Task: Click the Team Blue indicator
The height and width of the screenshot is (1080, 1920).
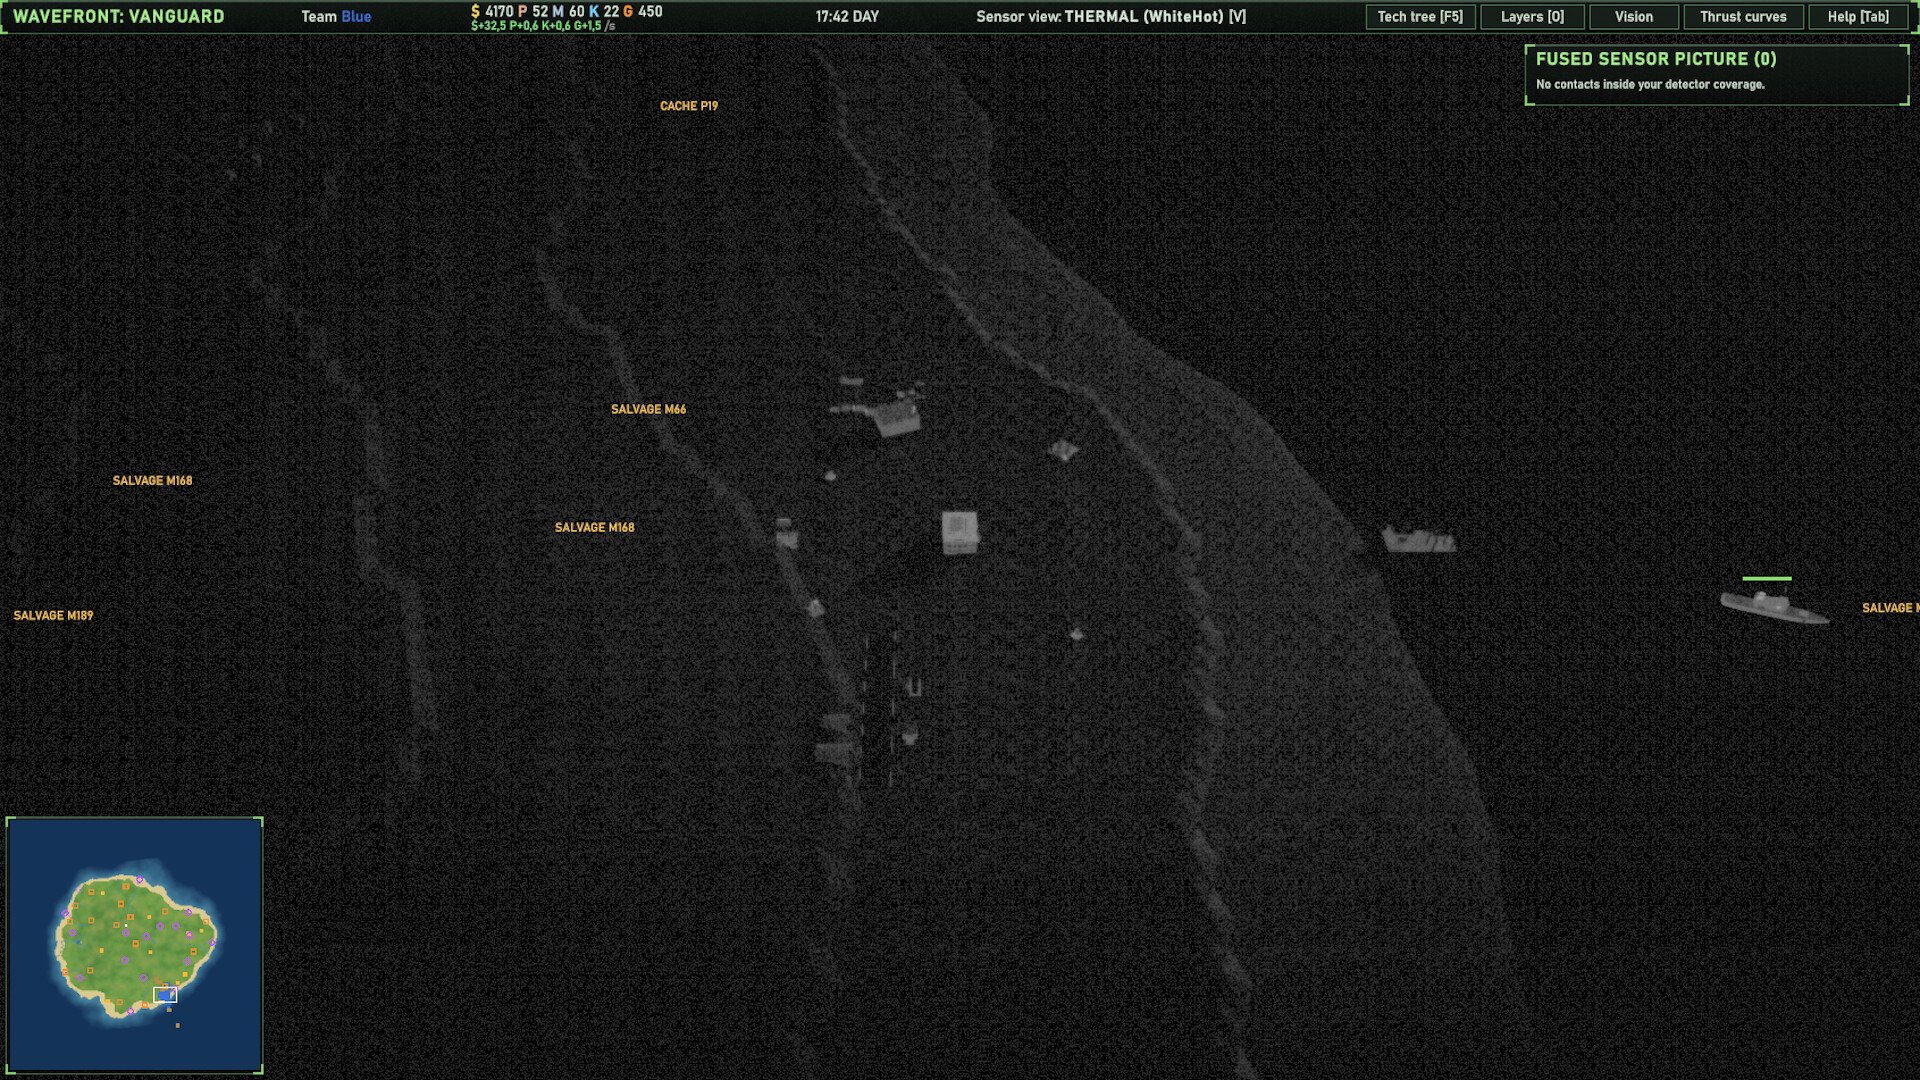Action: (x=336, y=17)
